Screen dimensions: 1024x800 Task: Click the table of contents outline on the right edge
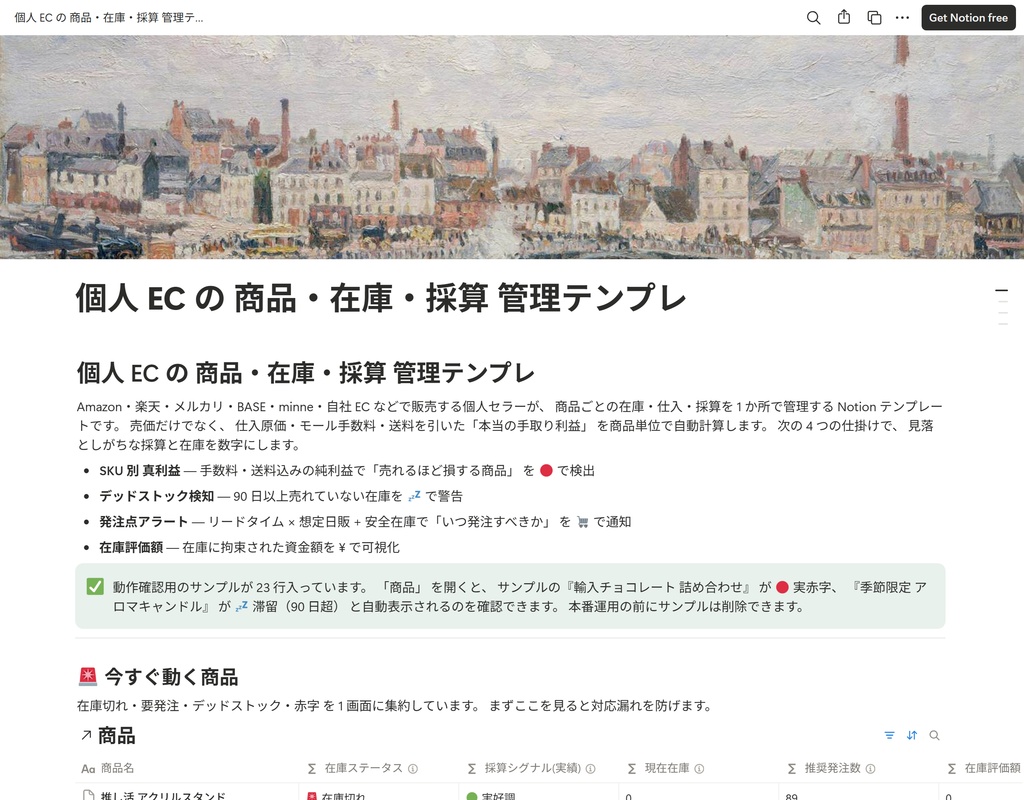[1002, 307]
